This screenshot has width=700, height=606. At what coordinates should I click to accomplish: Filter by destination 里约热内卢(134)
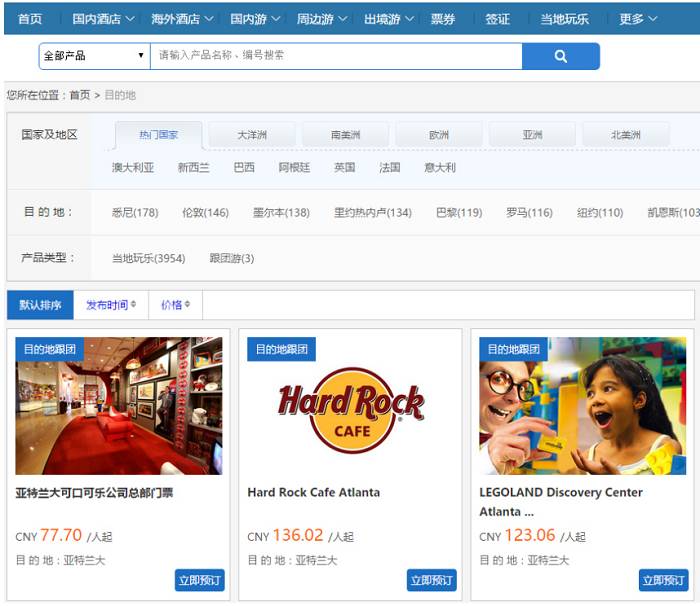point(373,213)
